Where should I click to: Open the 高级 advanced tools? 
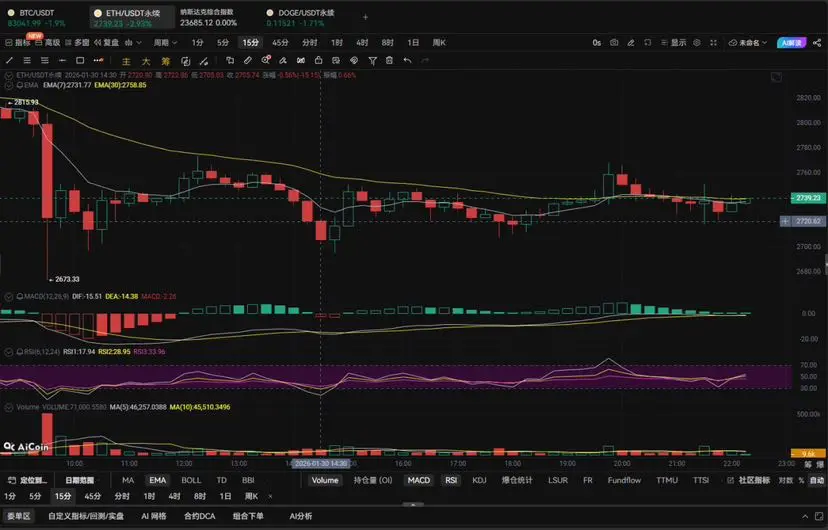click(48, 43)
